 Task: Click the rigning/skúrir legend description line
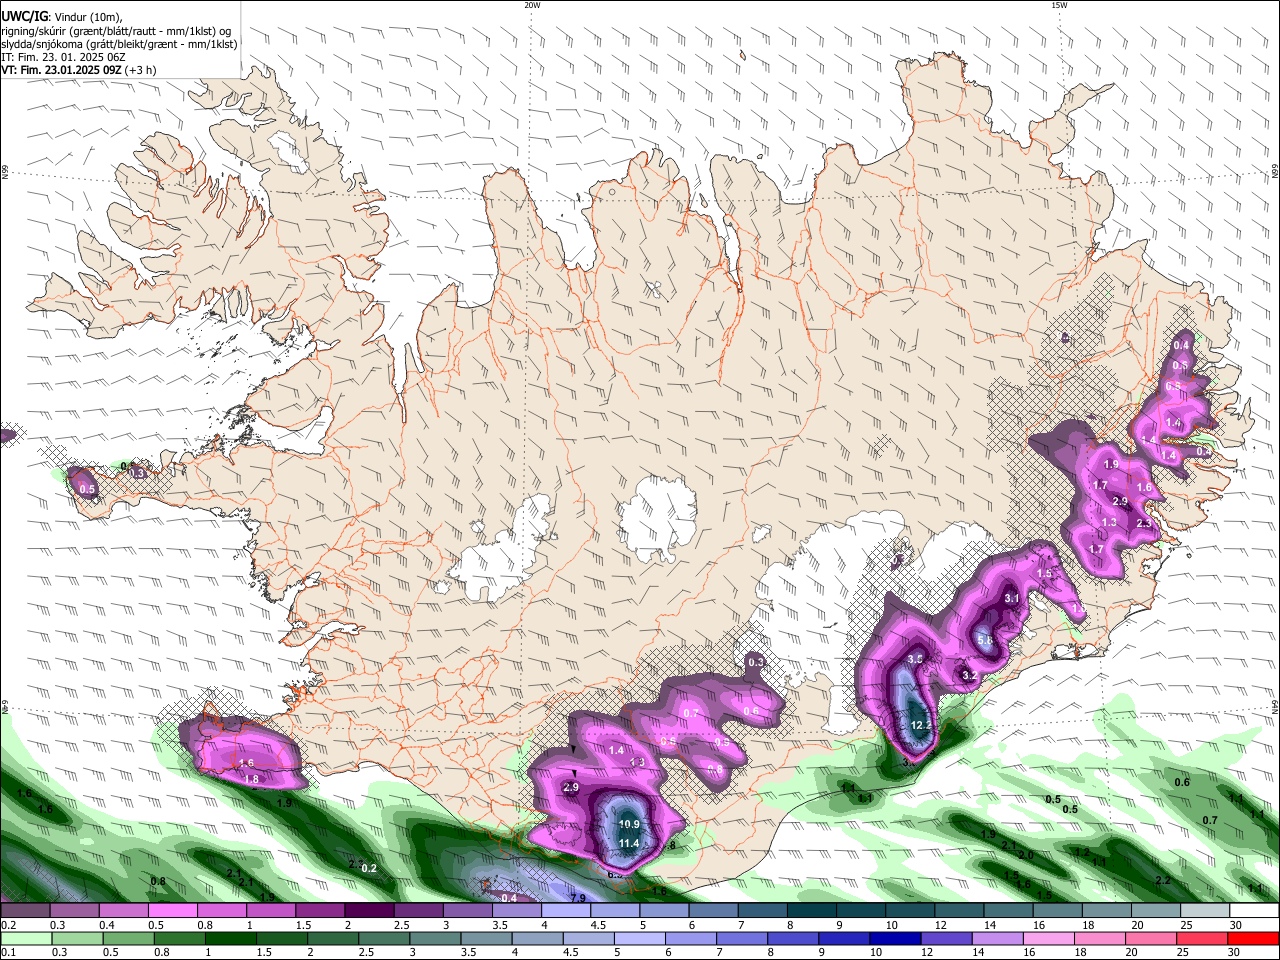click(116, 31)
